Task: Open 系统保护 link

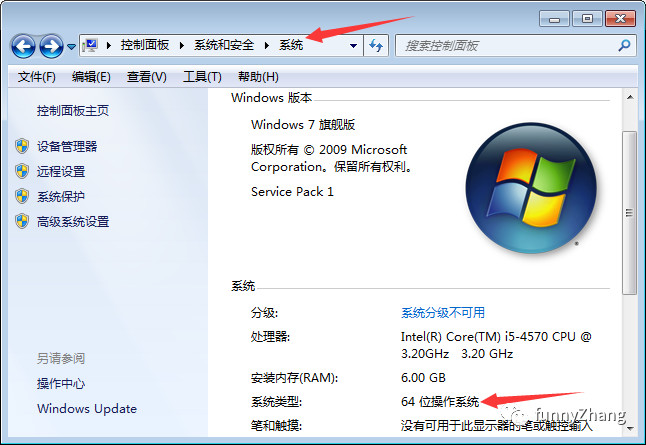Action: click(61, 197)
